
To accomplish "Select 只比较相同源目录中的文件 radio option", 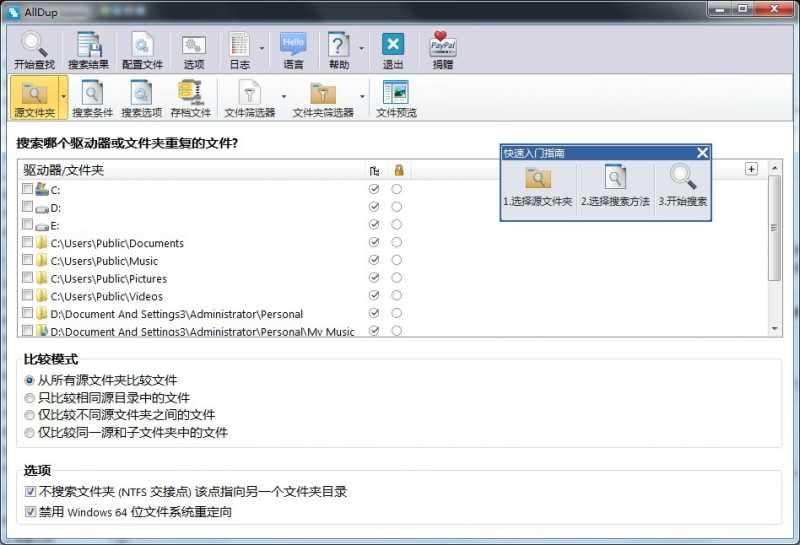I will 30,398.
